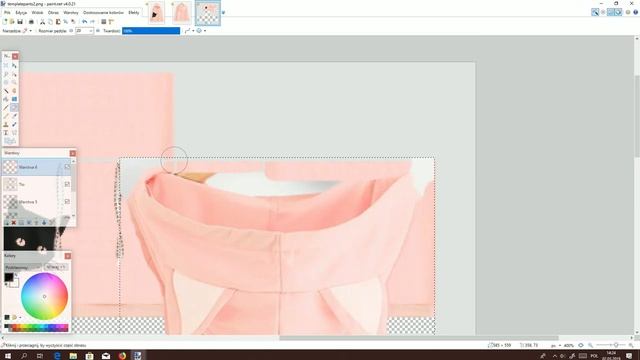
Task: Select the Zoom tool in toolbox
Action: (x=14, y=82)
